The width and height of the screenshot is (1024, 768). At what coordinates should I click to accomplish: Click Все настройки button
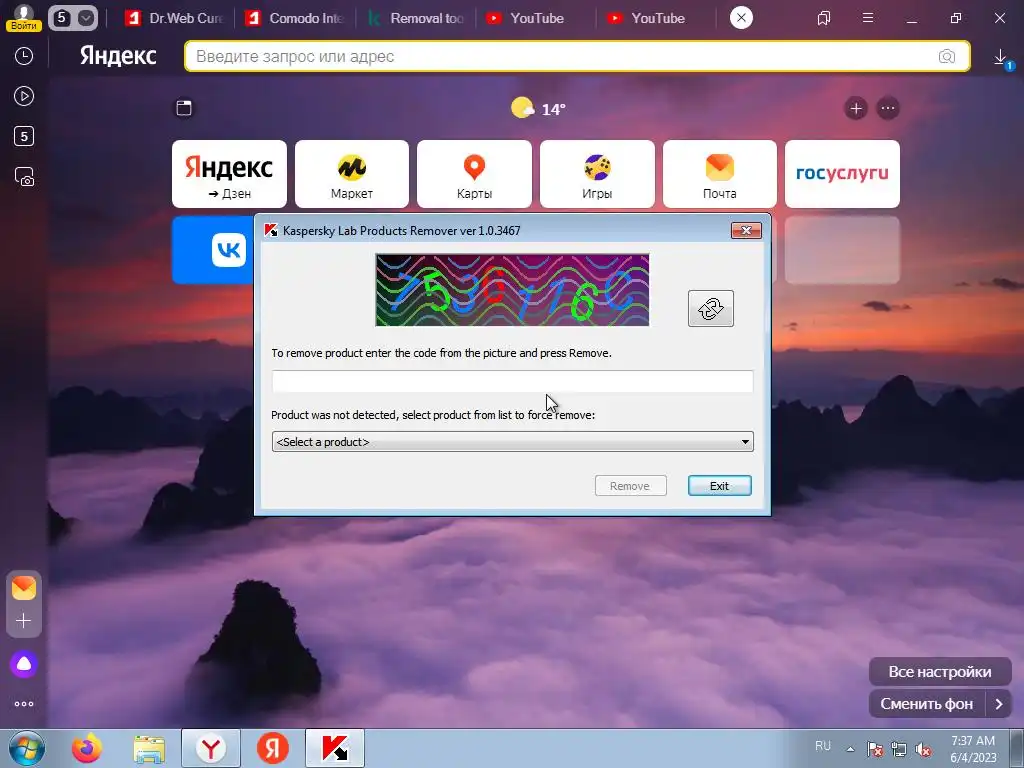point(940,672)
